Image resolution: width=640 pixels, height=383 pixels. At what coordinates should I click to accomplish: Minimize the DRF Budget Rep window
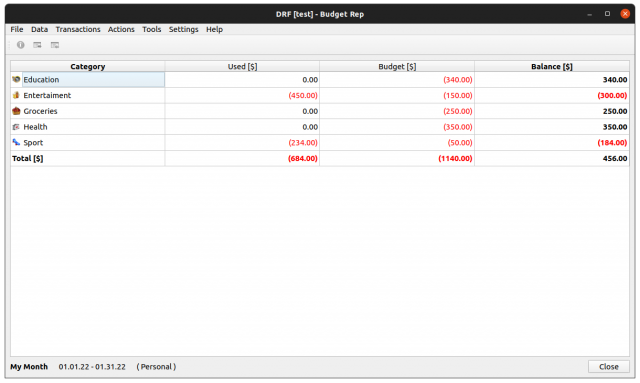[589, 14]
